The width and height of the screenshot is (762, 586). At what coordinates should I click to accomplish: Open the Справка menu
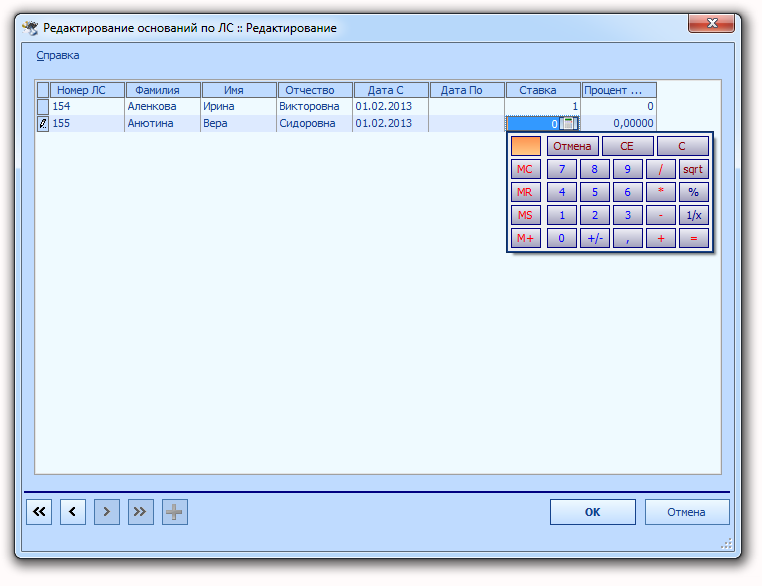coord(57,55)
